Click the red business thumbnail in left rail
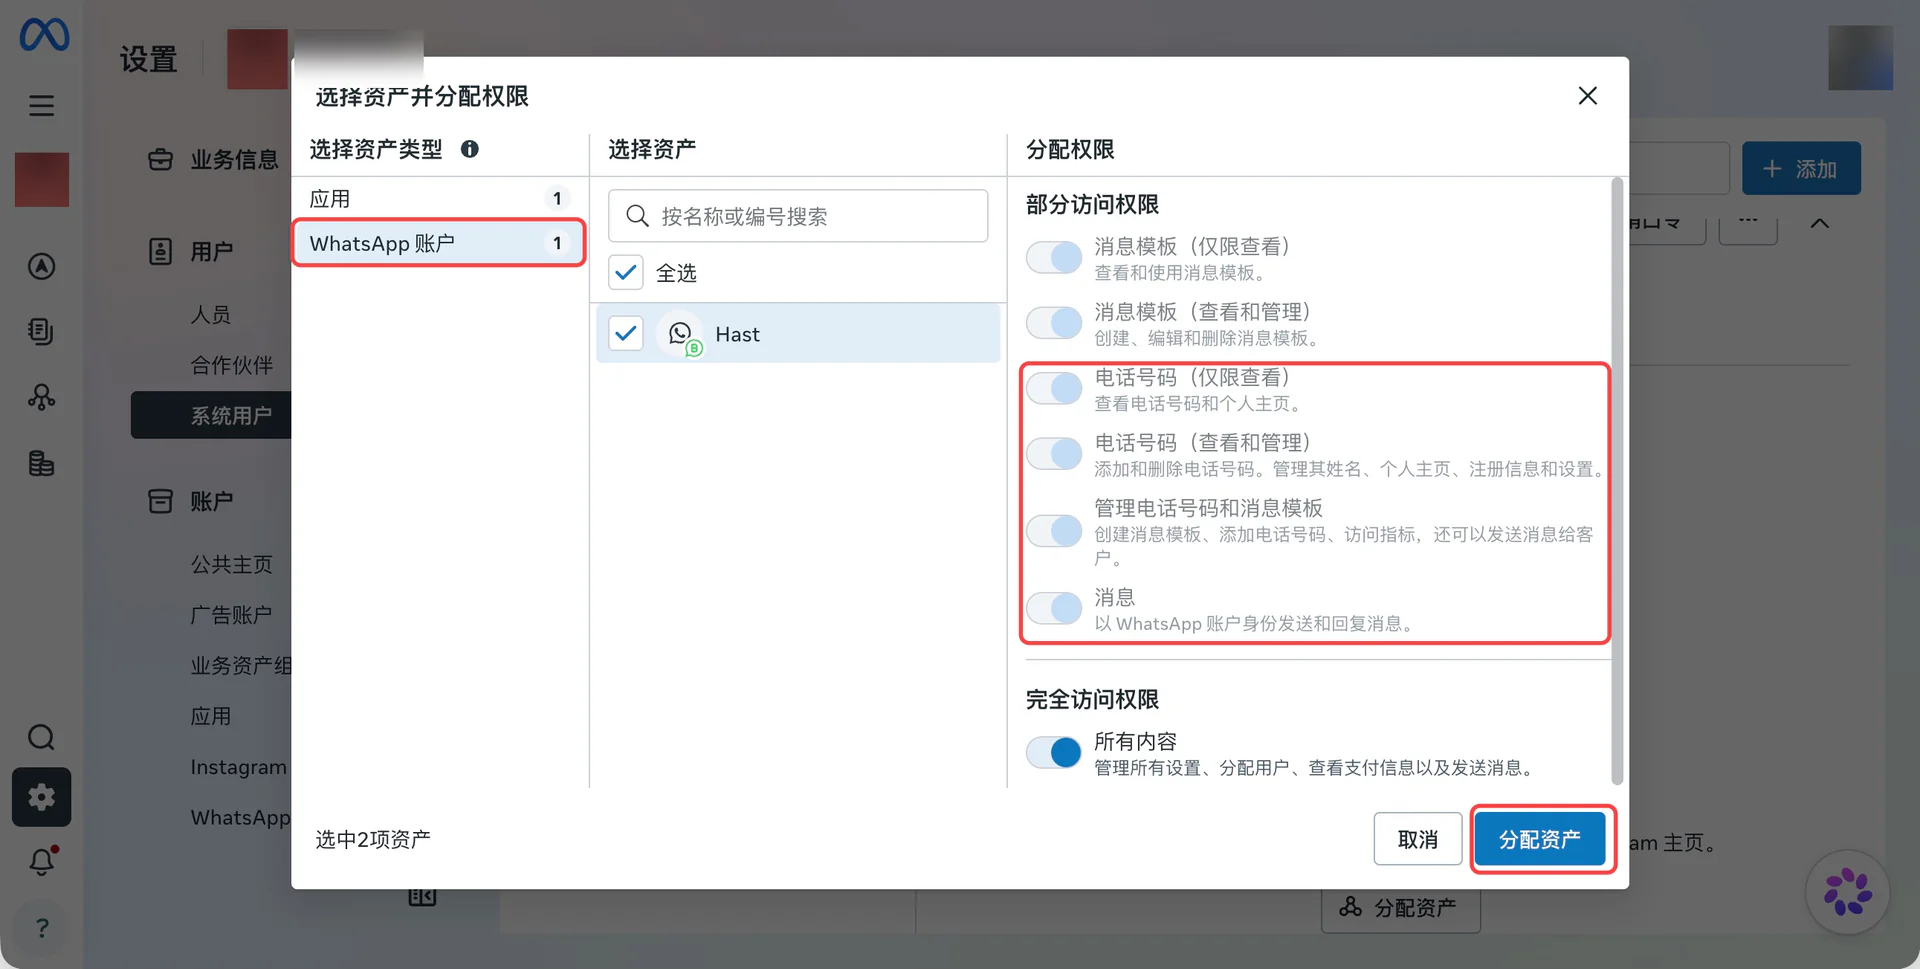Image resolution: width=1920 pixels, height=969 pixels. [x=41, y=180]
